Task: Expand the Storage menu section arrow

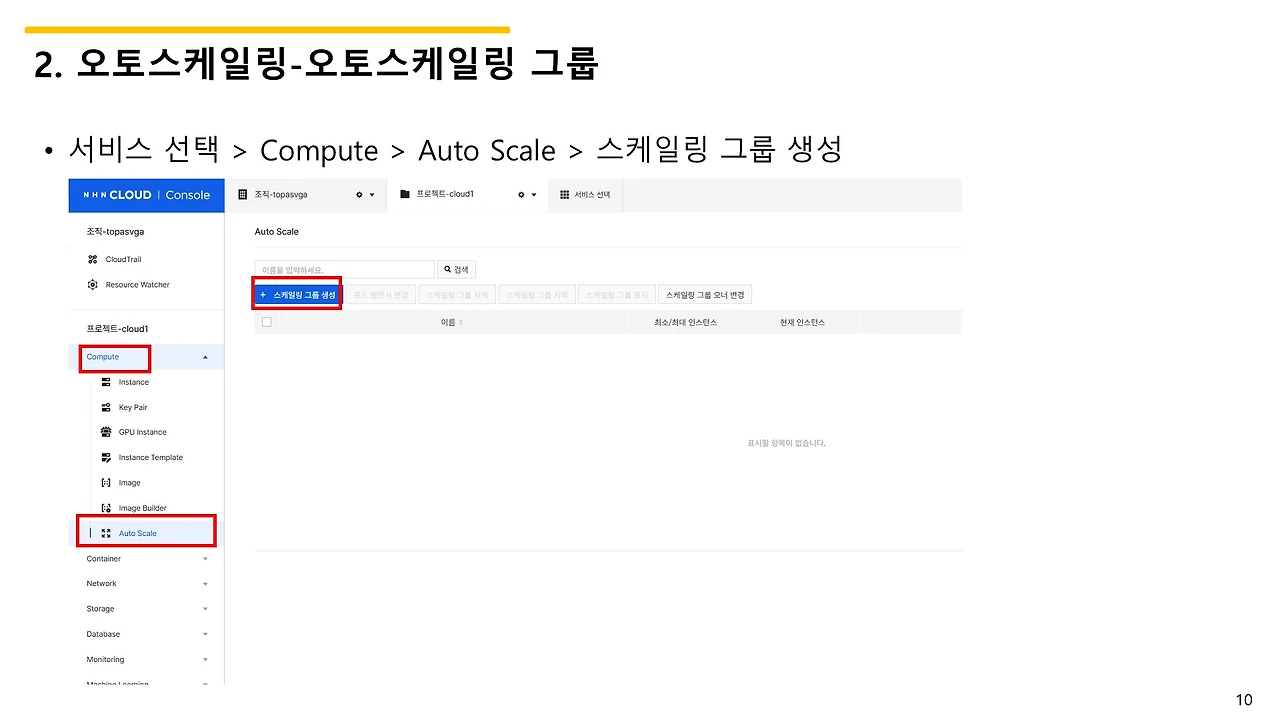Action: point(205,609)
